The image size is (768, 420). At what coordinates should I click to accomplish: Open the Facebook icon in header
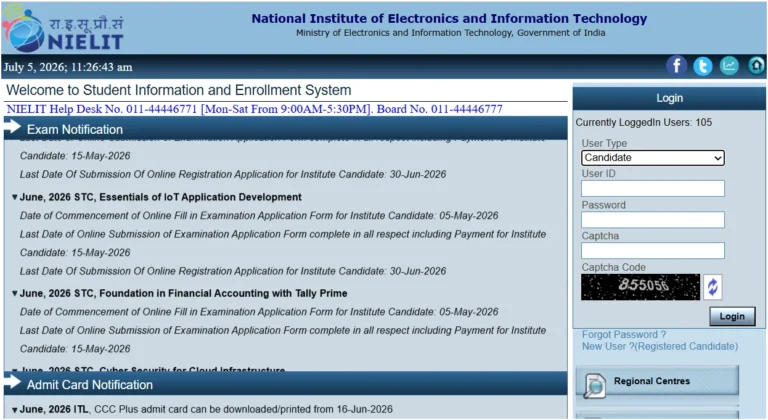point(676,66)
